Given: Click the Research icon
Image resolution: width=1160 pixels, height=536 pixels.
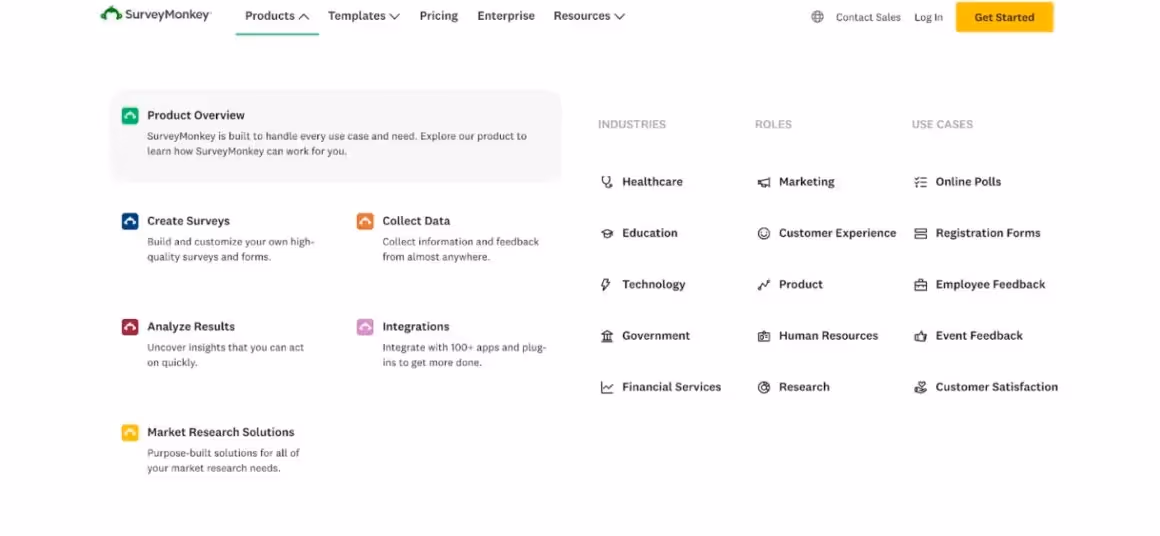Looking at the screenshot, I should [763, 387].
